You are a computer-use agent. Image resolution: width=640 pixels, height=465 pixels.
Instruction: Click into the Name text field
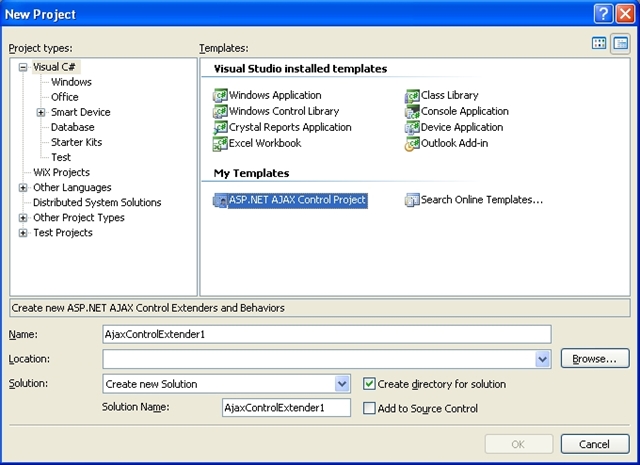coord(327,334)
